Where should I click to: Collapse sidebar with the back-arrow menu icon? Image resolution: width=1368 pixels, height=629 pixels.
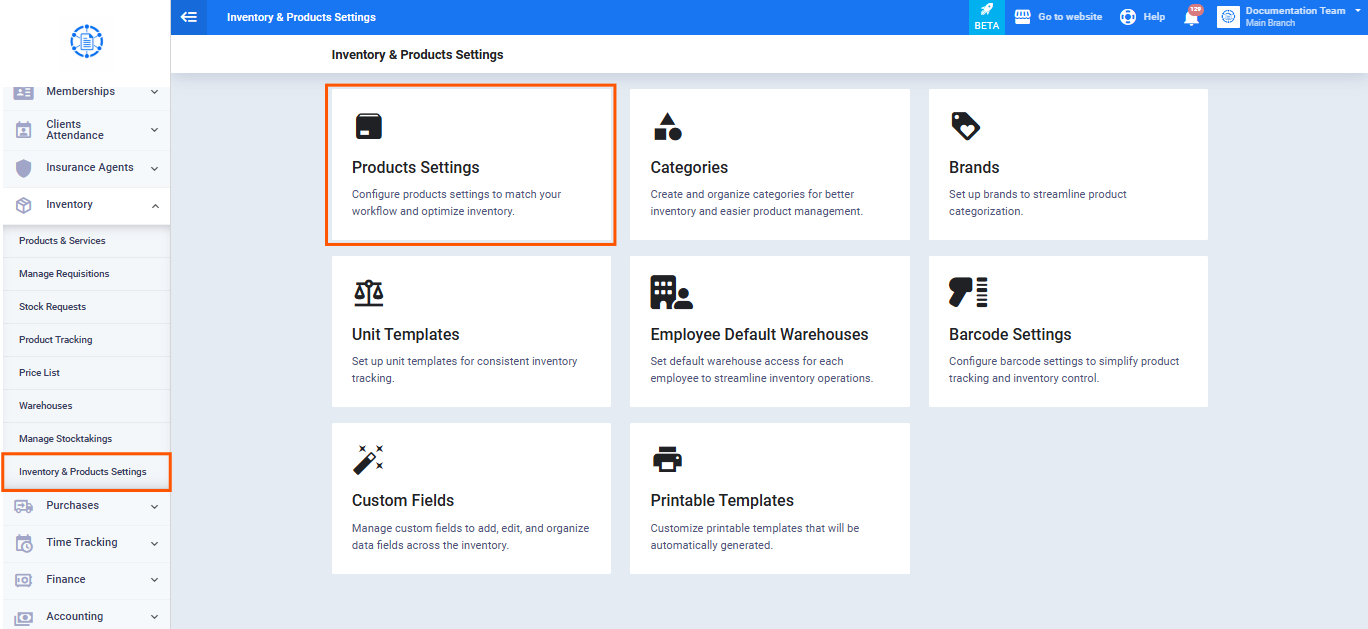[189, 17]
